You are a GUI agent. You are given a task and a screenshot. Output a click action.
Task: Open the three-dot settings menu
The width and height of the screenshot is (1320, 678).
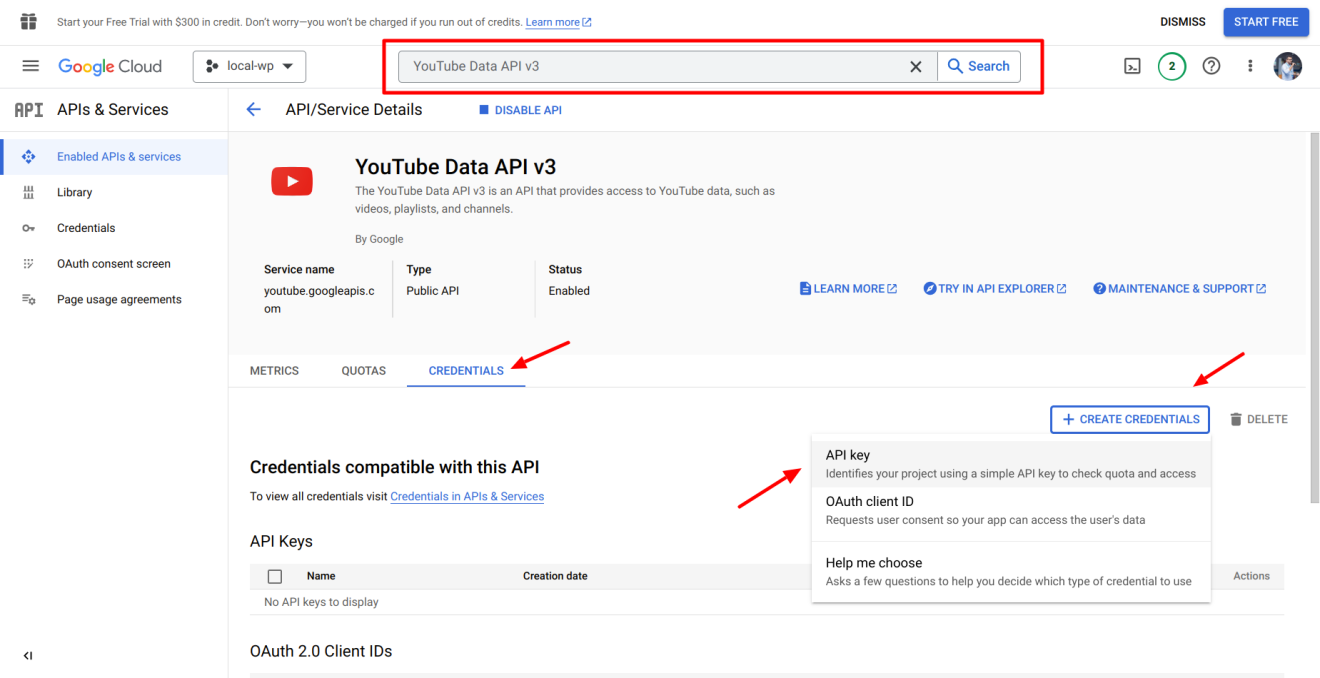1250,66
